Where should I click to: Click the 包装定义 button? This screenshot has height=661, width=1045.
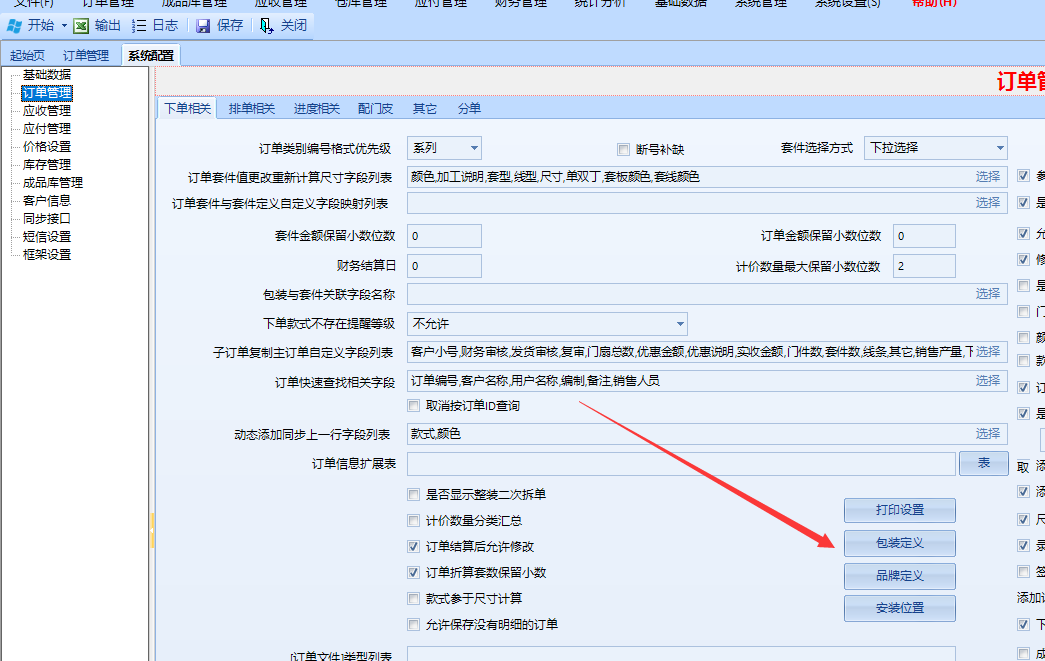pyautogui.click(x=899, y=543)
